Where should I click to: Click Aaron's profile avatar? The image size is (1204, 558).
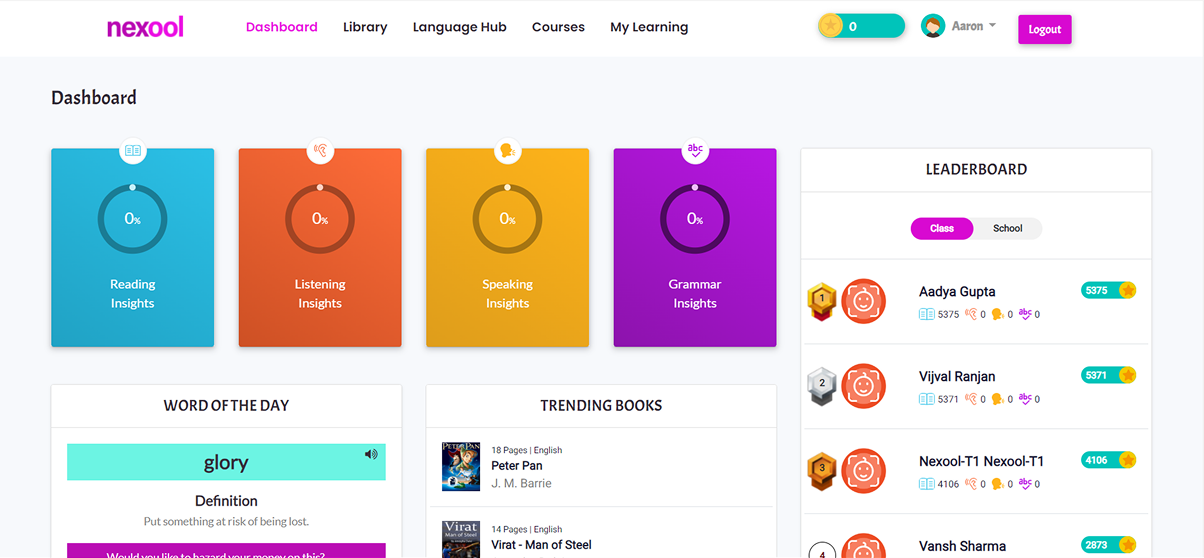[x=933, y=27]
